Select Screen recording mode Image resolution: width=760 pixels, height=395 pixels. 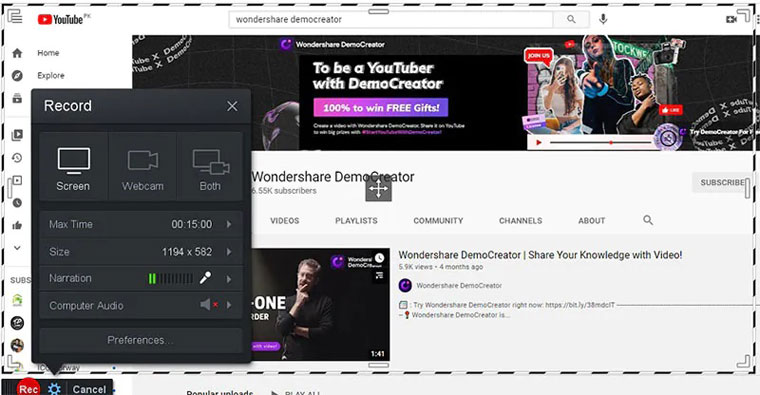(73, 167)
